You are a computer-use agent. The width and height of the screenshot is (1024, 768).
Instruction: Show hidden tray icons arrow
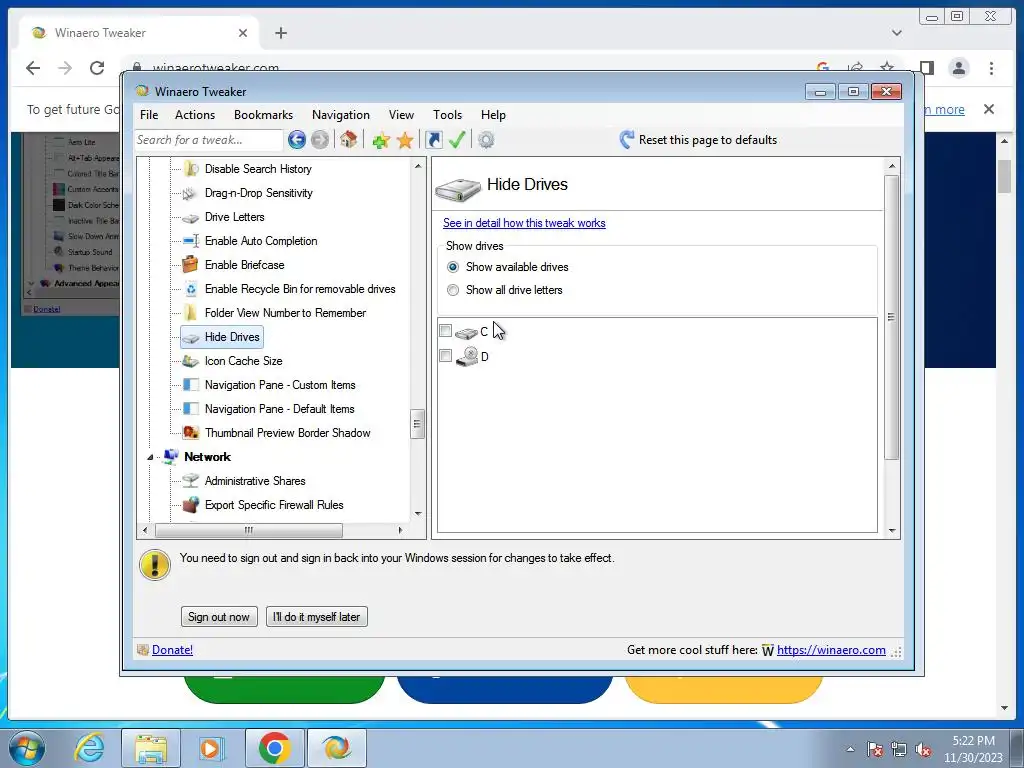[850, 749]
